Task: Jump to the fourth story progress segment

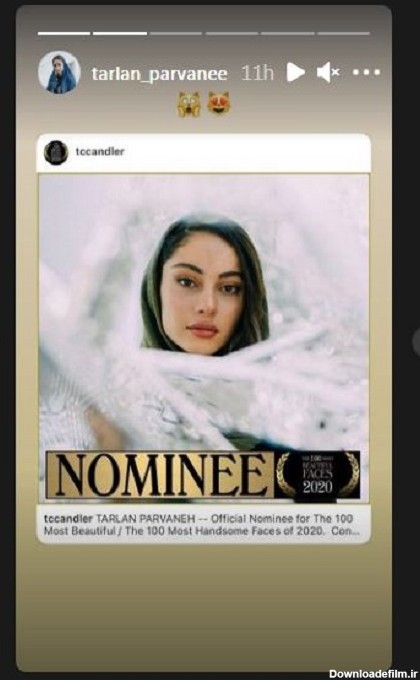Action: coord(232,33)
